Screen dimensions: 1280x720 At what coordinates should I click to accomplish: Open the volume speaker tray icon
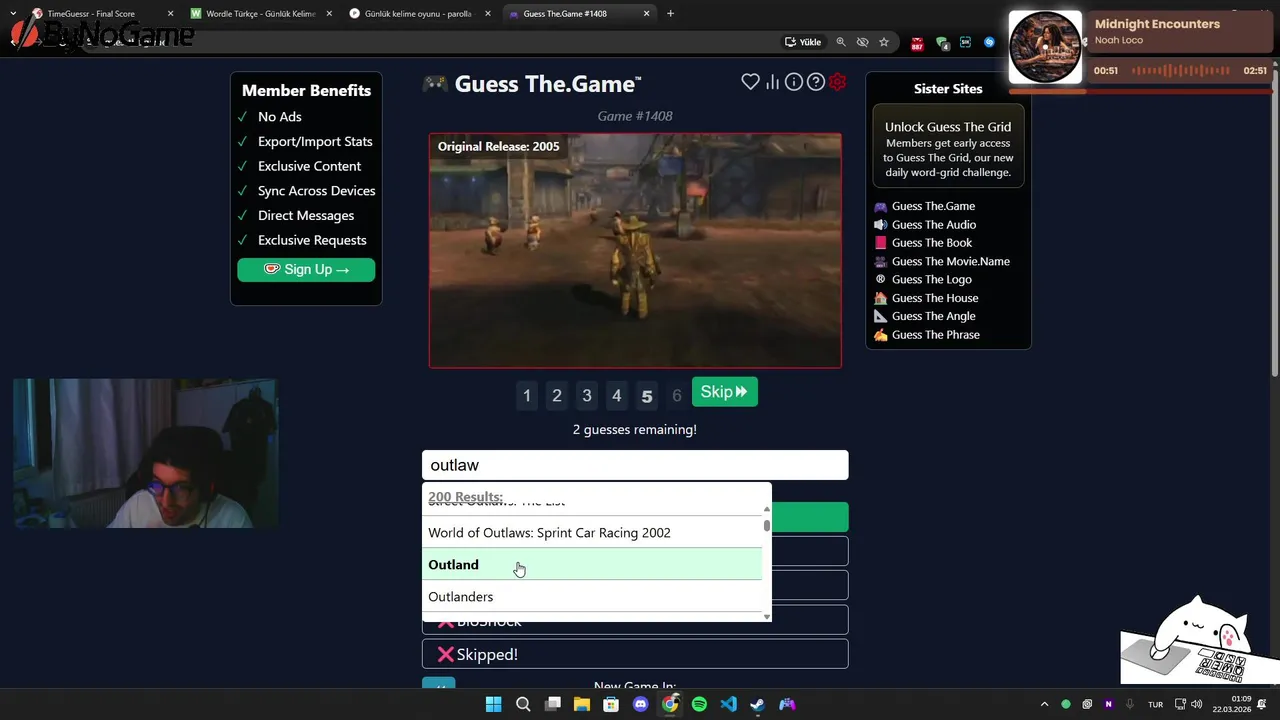[1197, 704]
